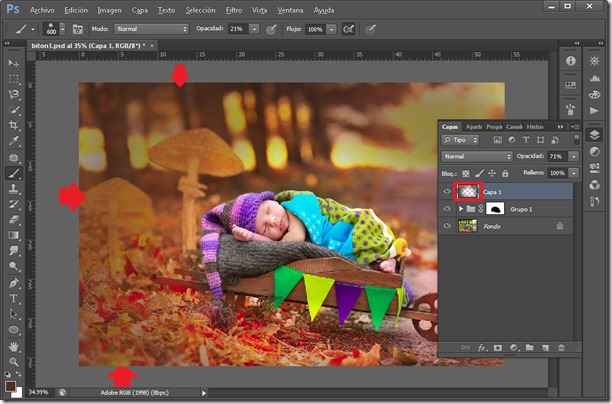Toggle the airbrush icon next to Flujo

click(x=348, y=29)
